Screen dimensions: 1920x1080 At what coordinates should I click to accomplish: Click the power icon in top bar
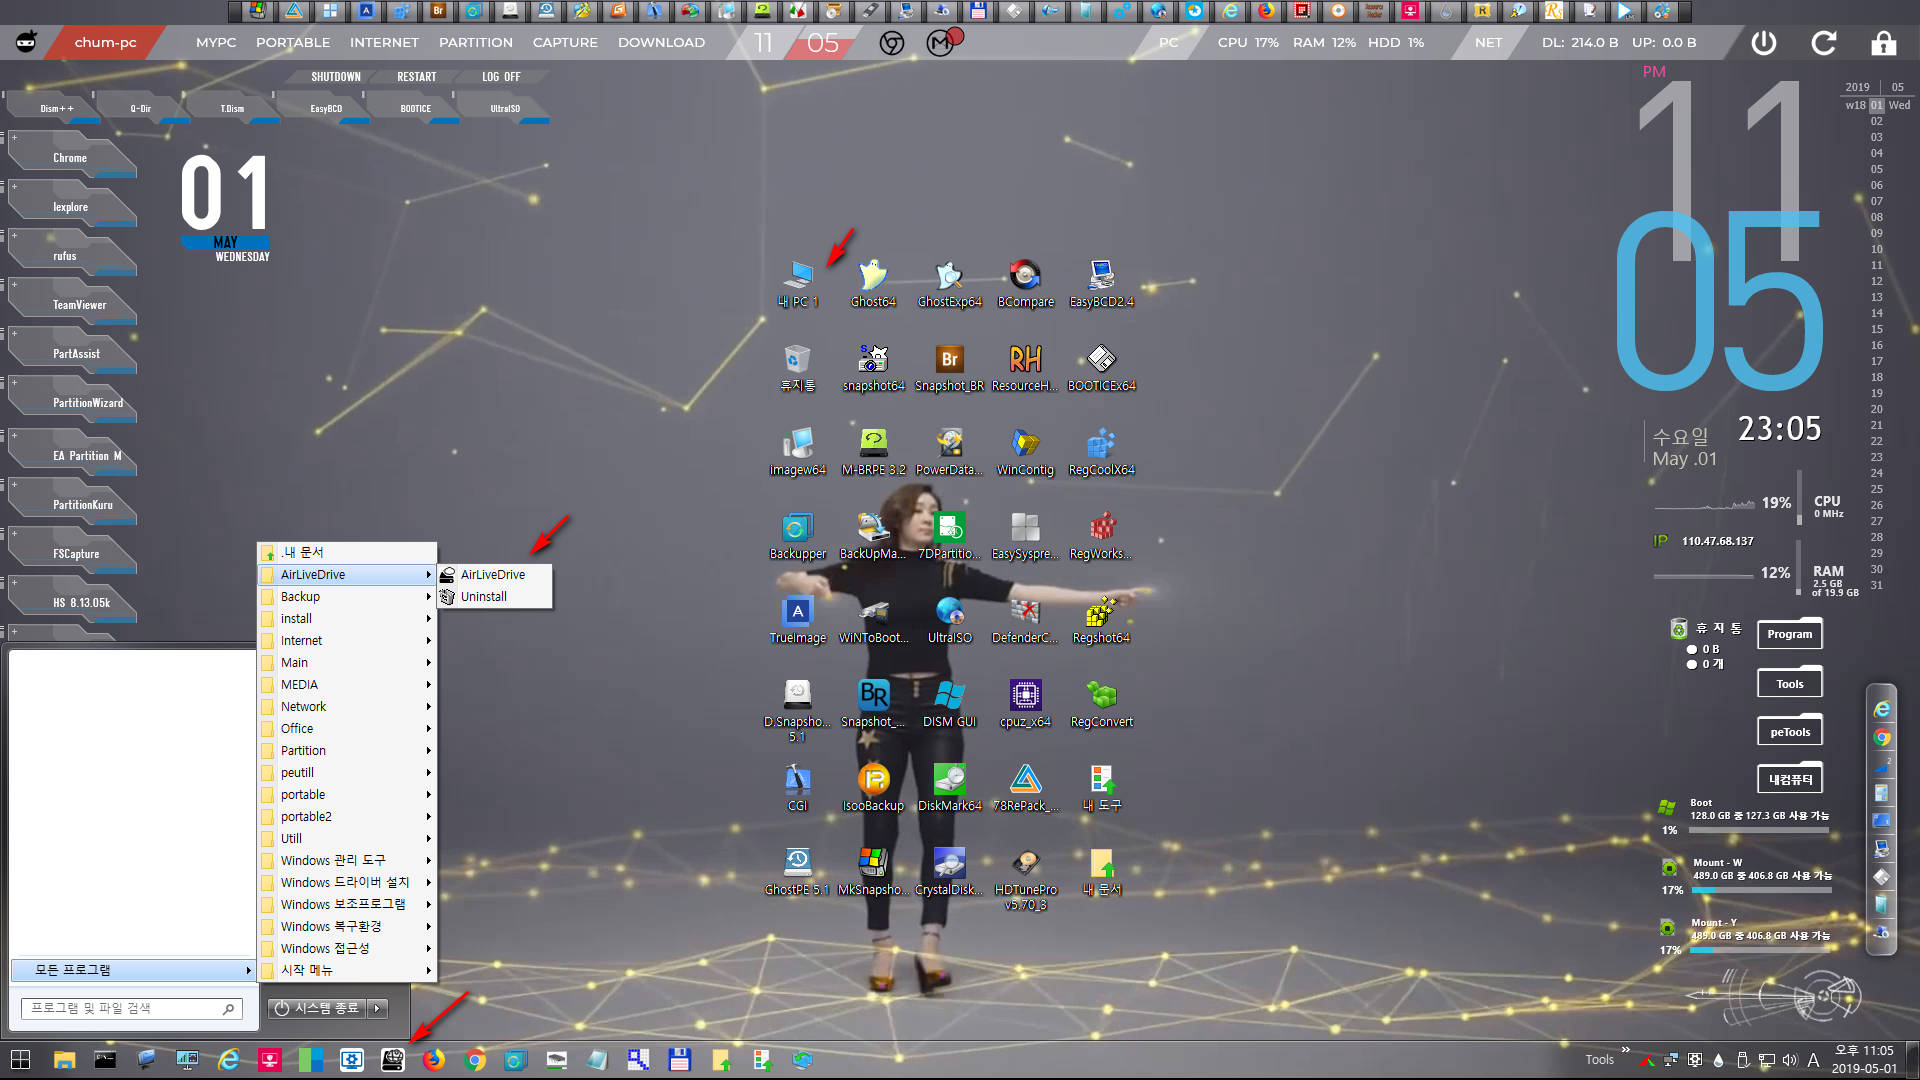[x=1763, y=43]
